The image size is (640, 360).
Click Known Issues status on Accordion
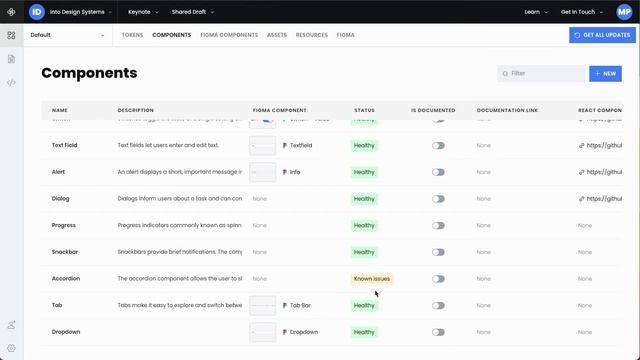(x=372, y=279)
